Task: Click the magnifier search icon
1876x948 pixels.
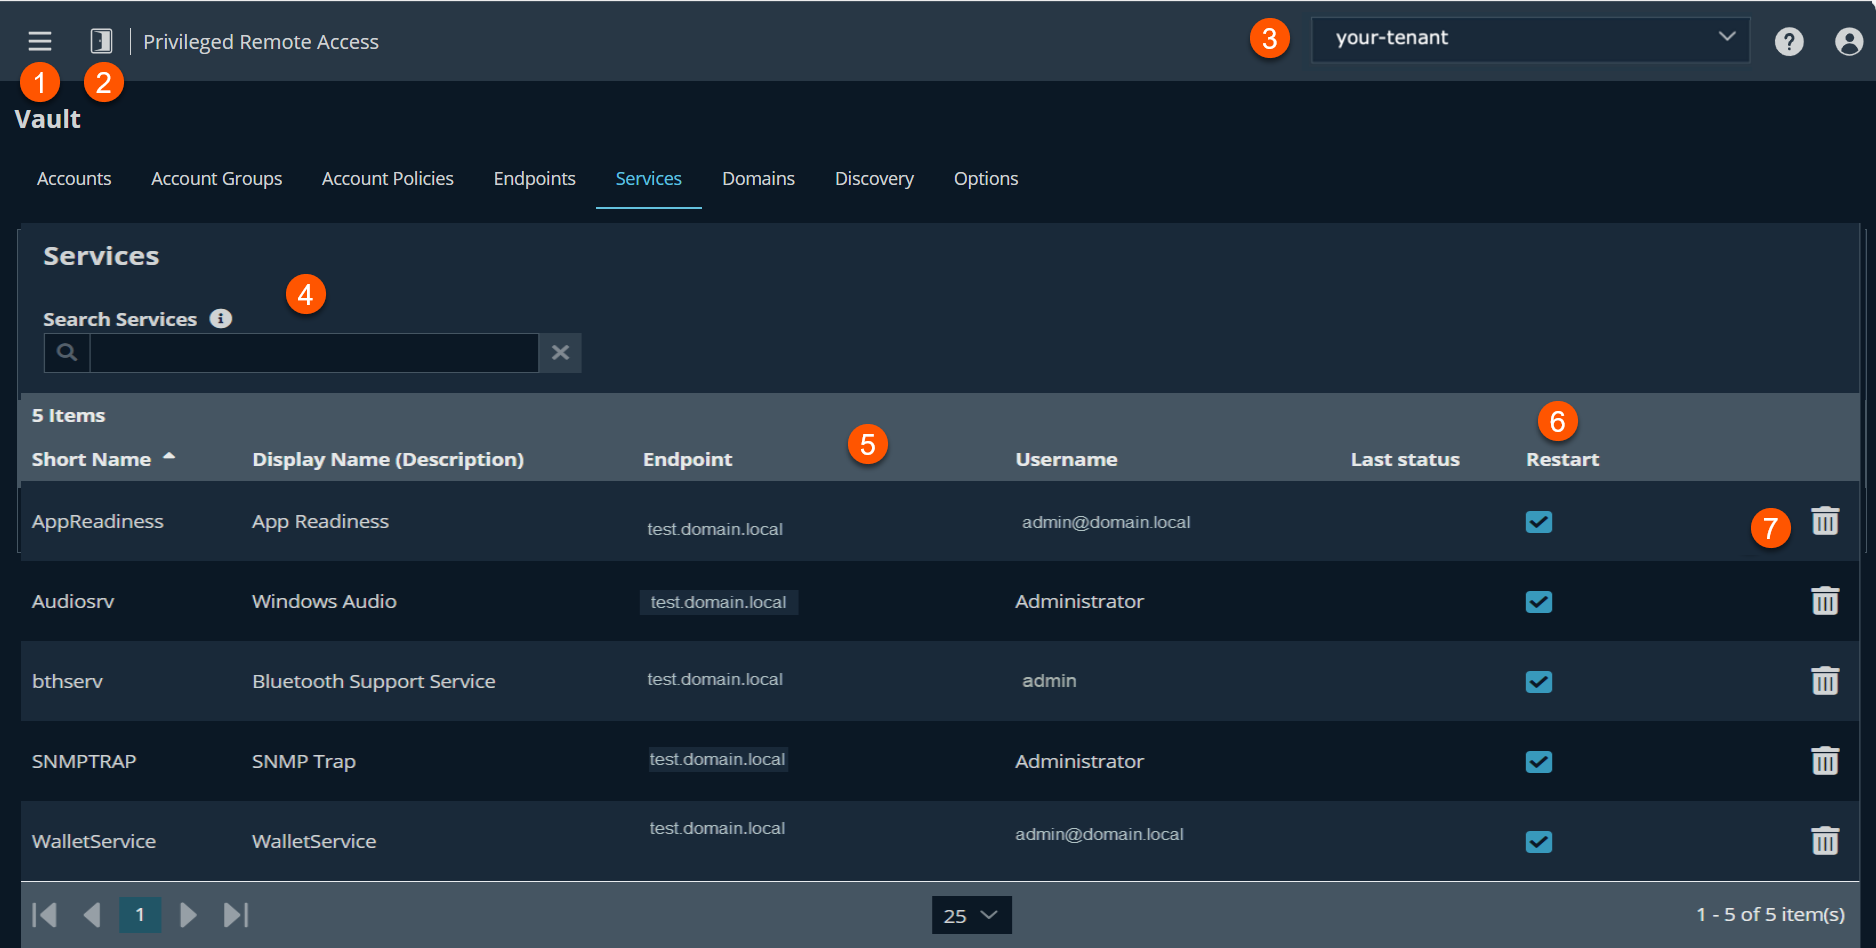Action: 67,353
